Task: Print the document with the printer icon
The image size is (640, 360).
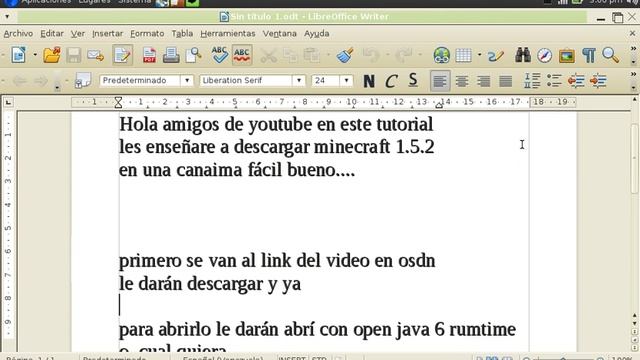Action: 171,55
